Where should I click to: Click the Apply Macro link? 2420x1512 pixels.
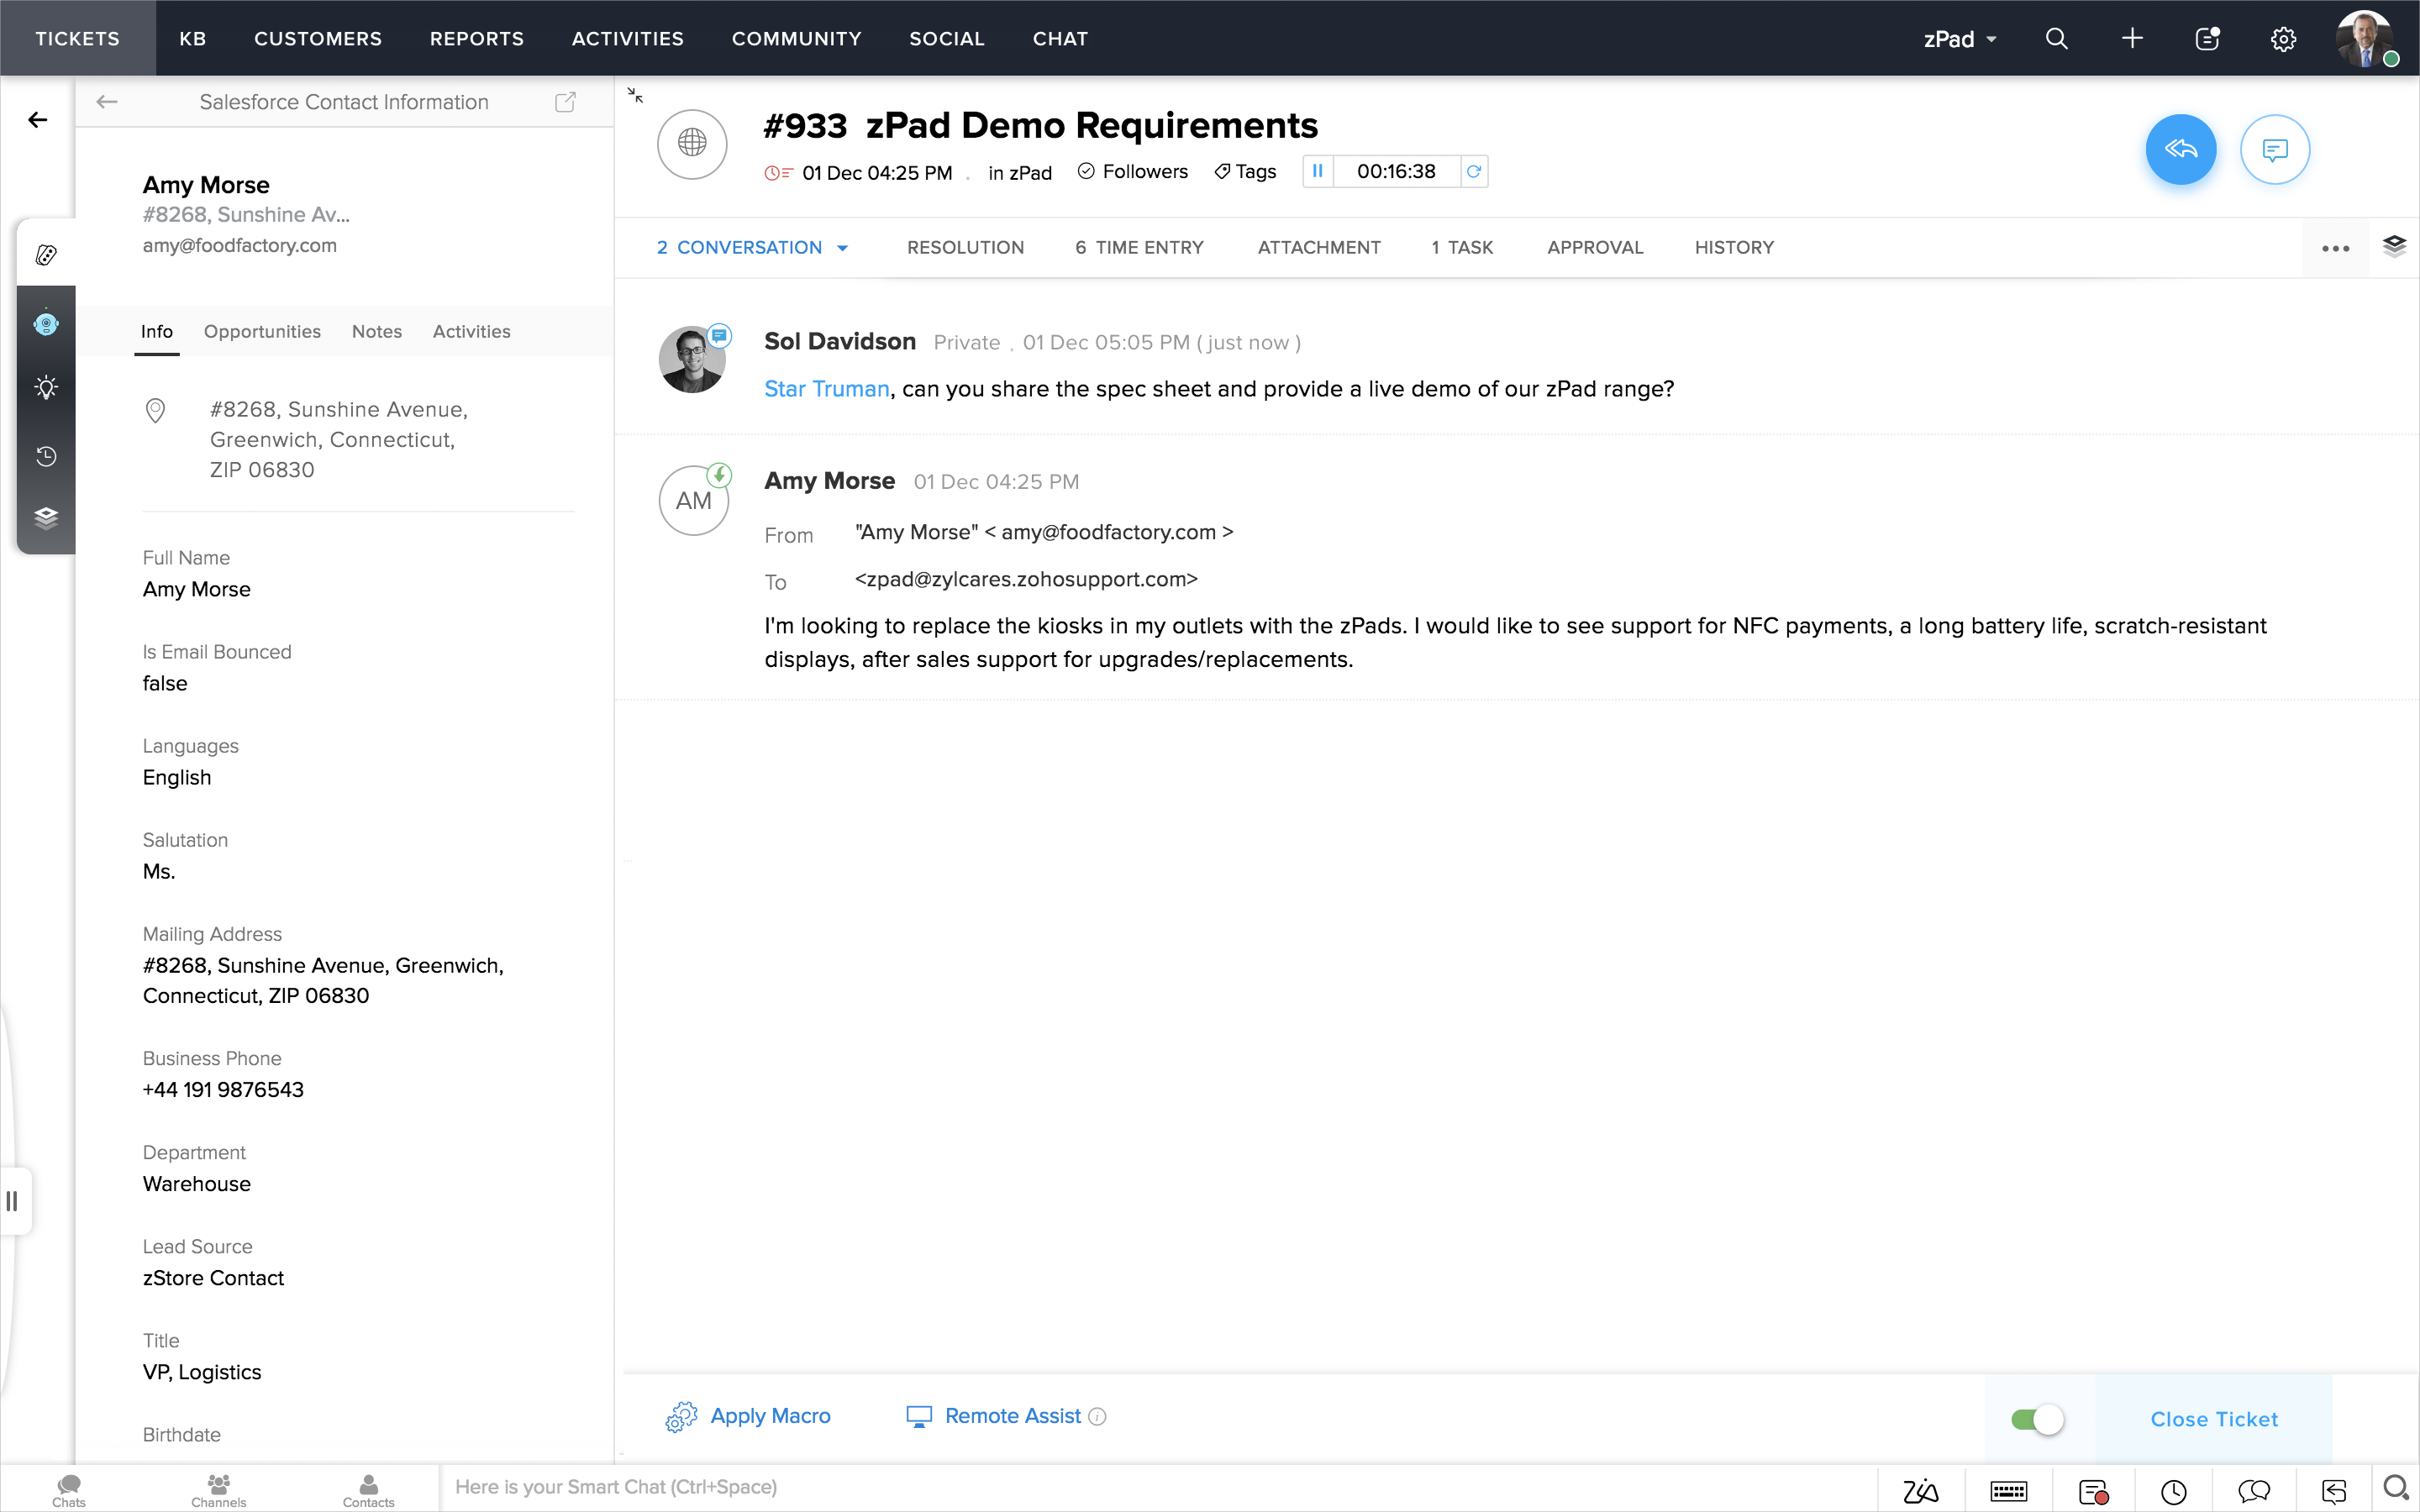769,1416
